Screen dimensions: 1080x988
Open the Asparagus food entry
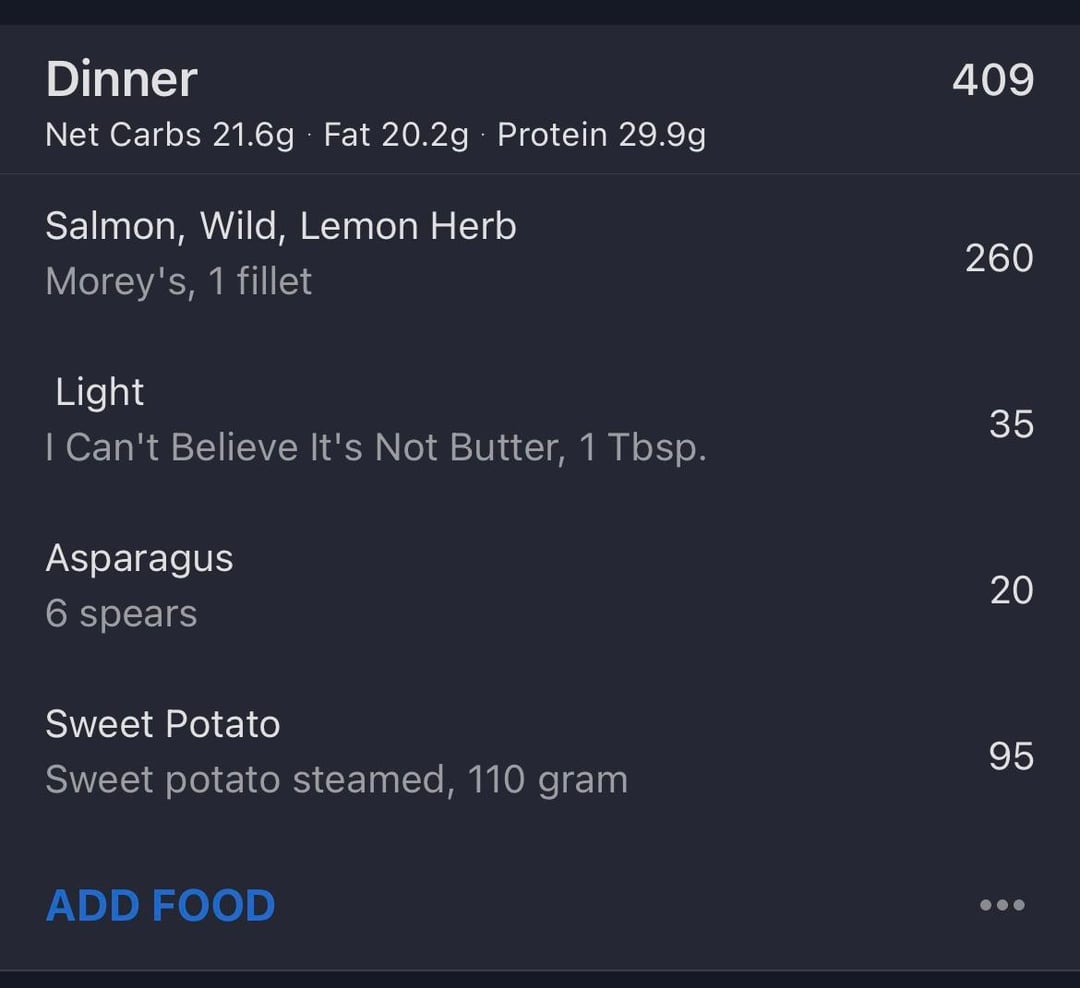point(139,558)
